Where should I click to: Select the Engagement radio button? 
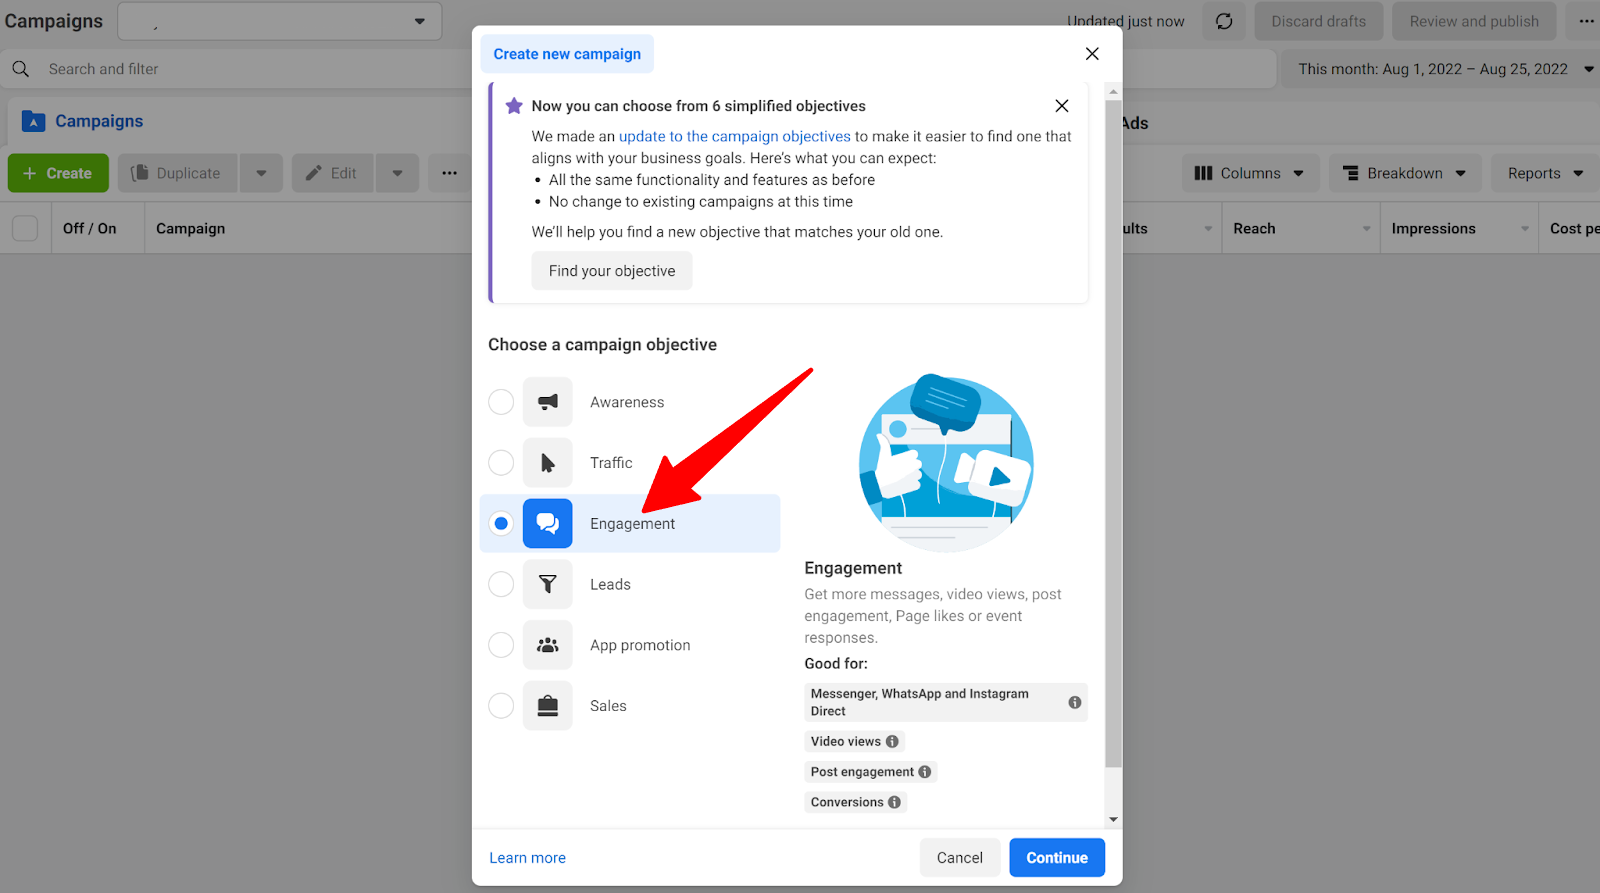tap(501, 523)
